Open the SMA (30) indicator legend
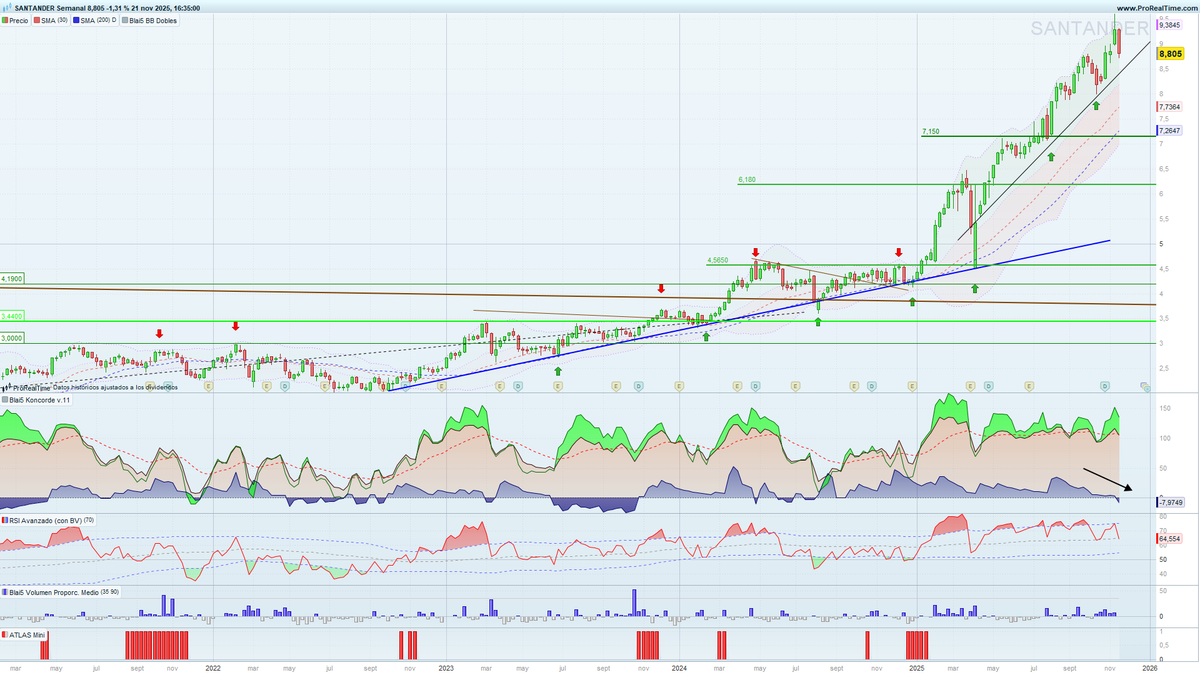This screenshot has height=675, width=1200. point(52,20)
